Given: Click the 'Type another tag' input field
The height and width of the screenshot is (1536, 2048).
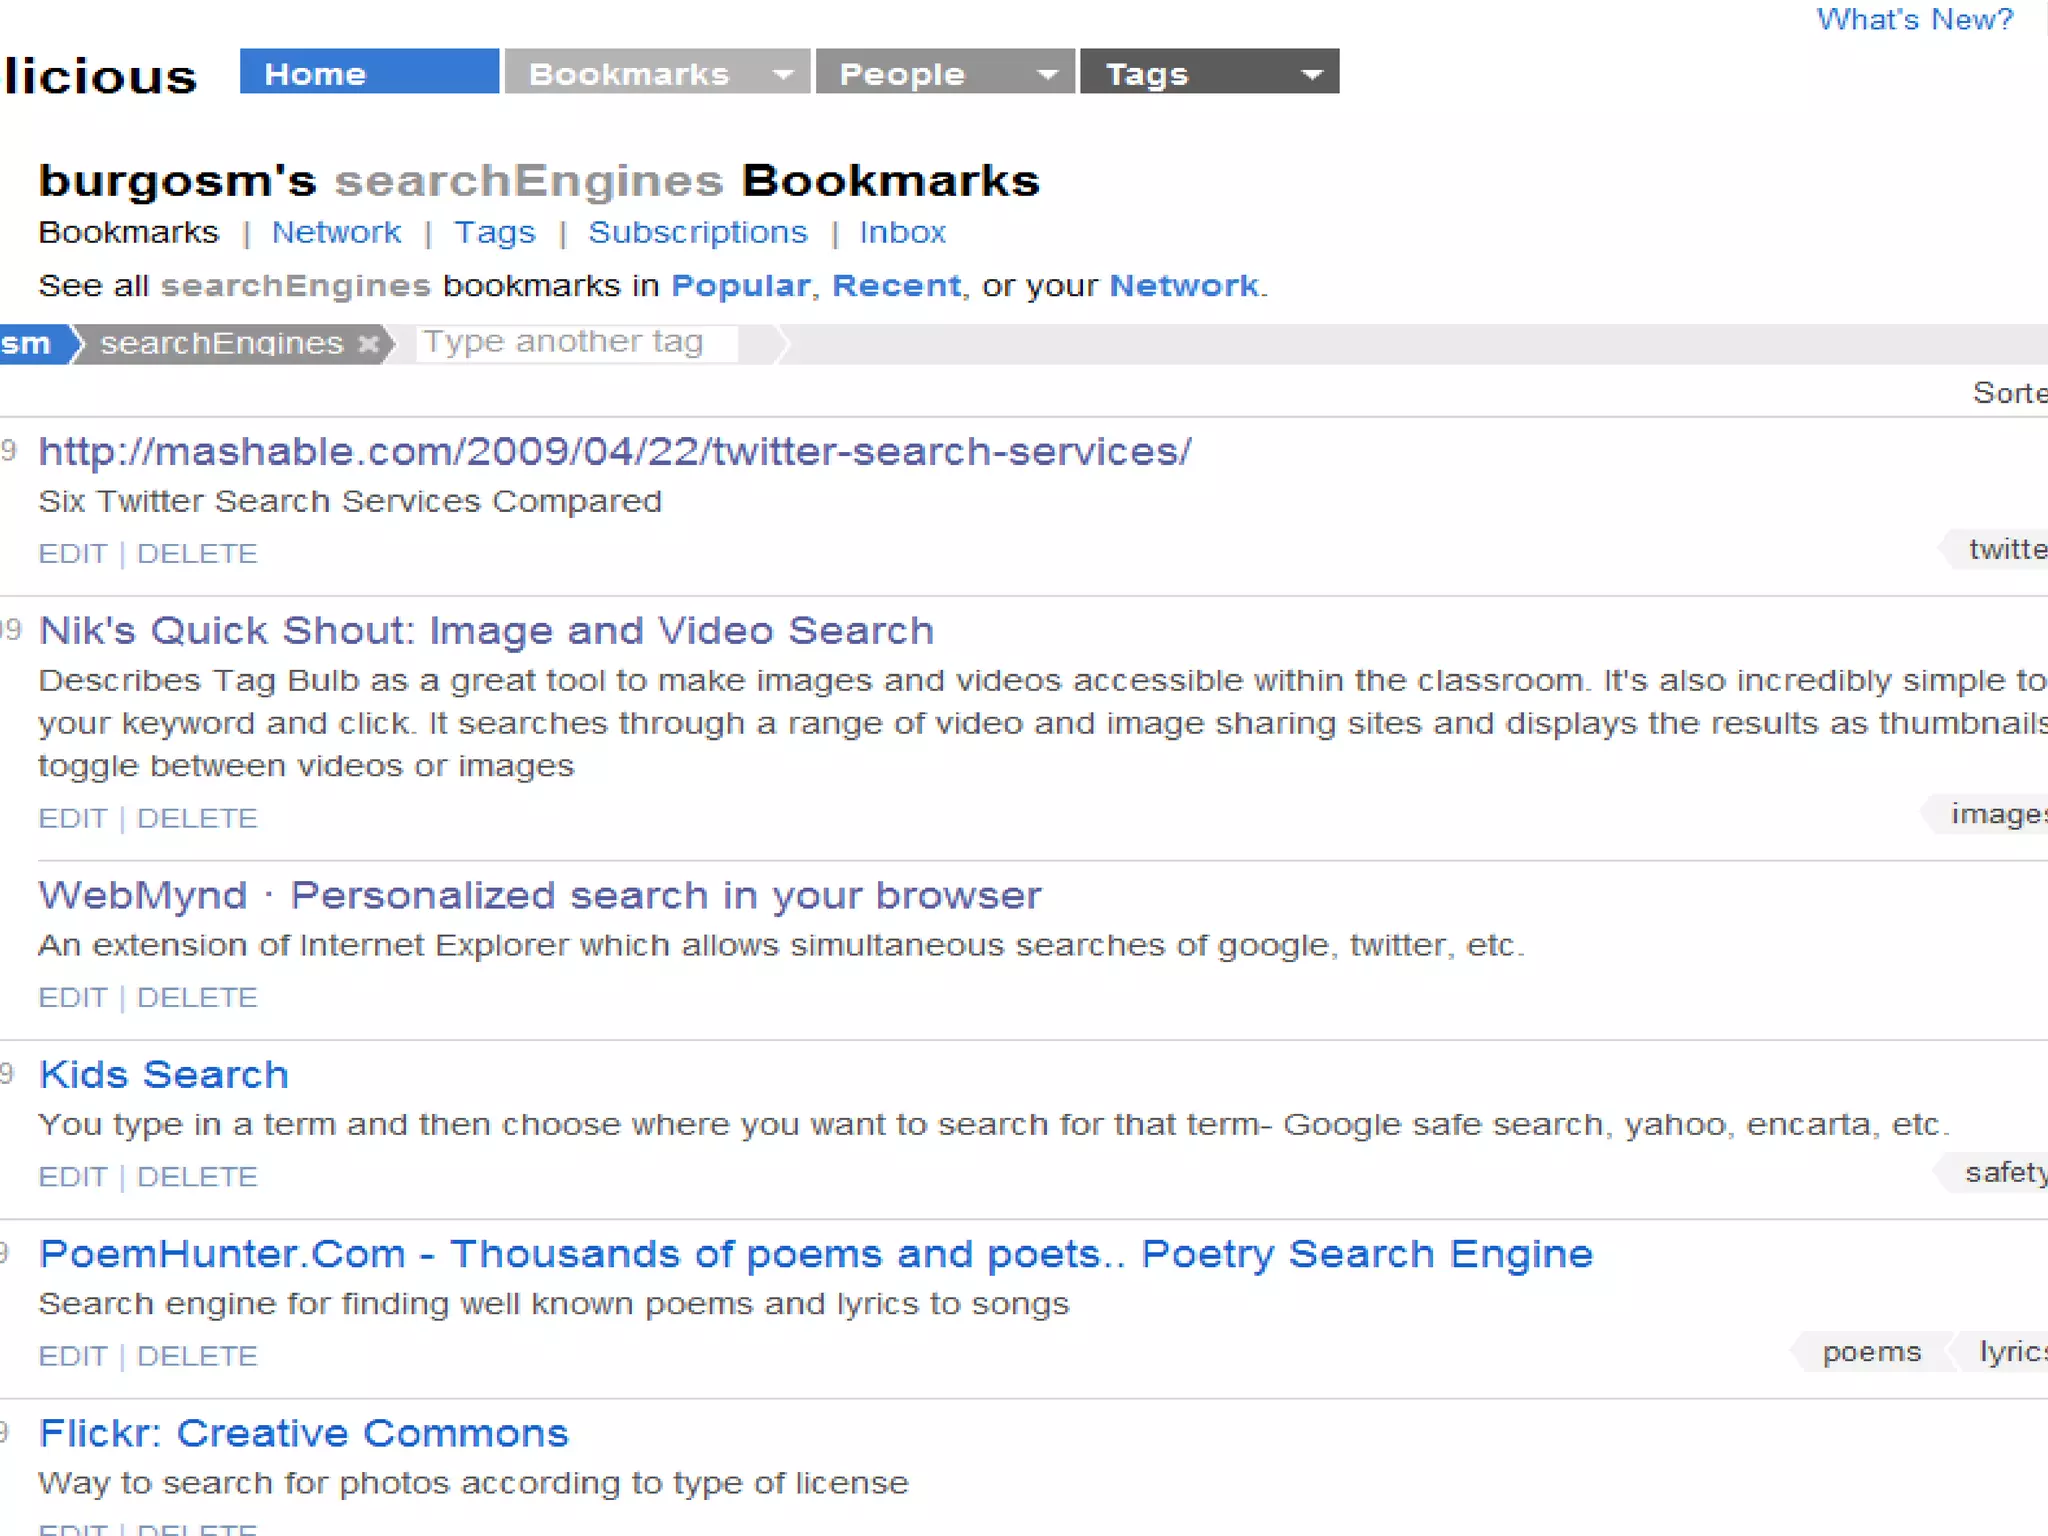Looking at the screenshot, I should point(576,343).
